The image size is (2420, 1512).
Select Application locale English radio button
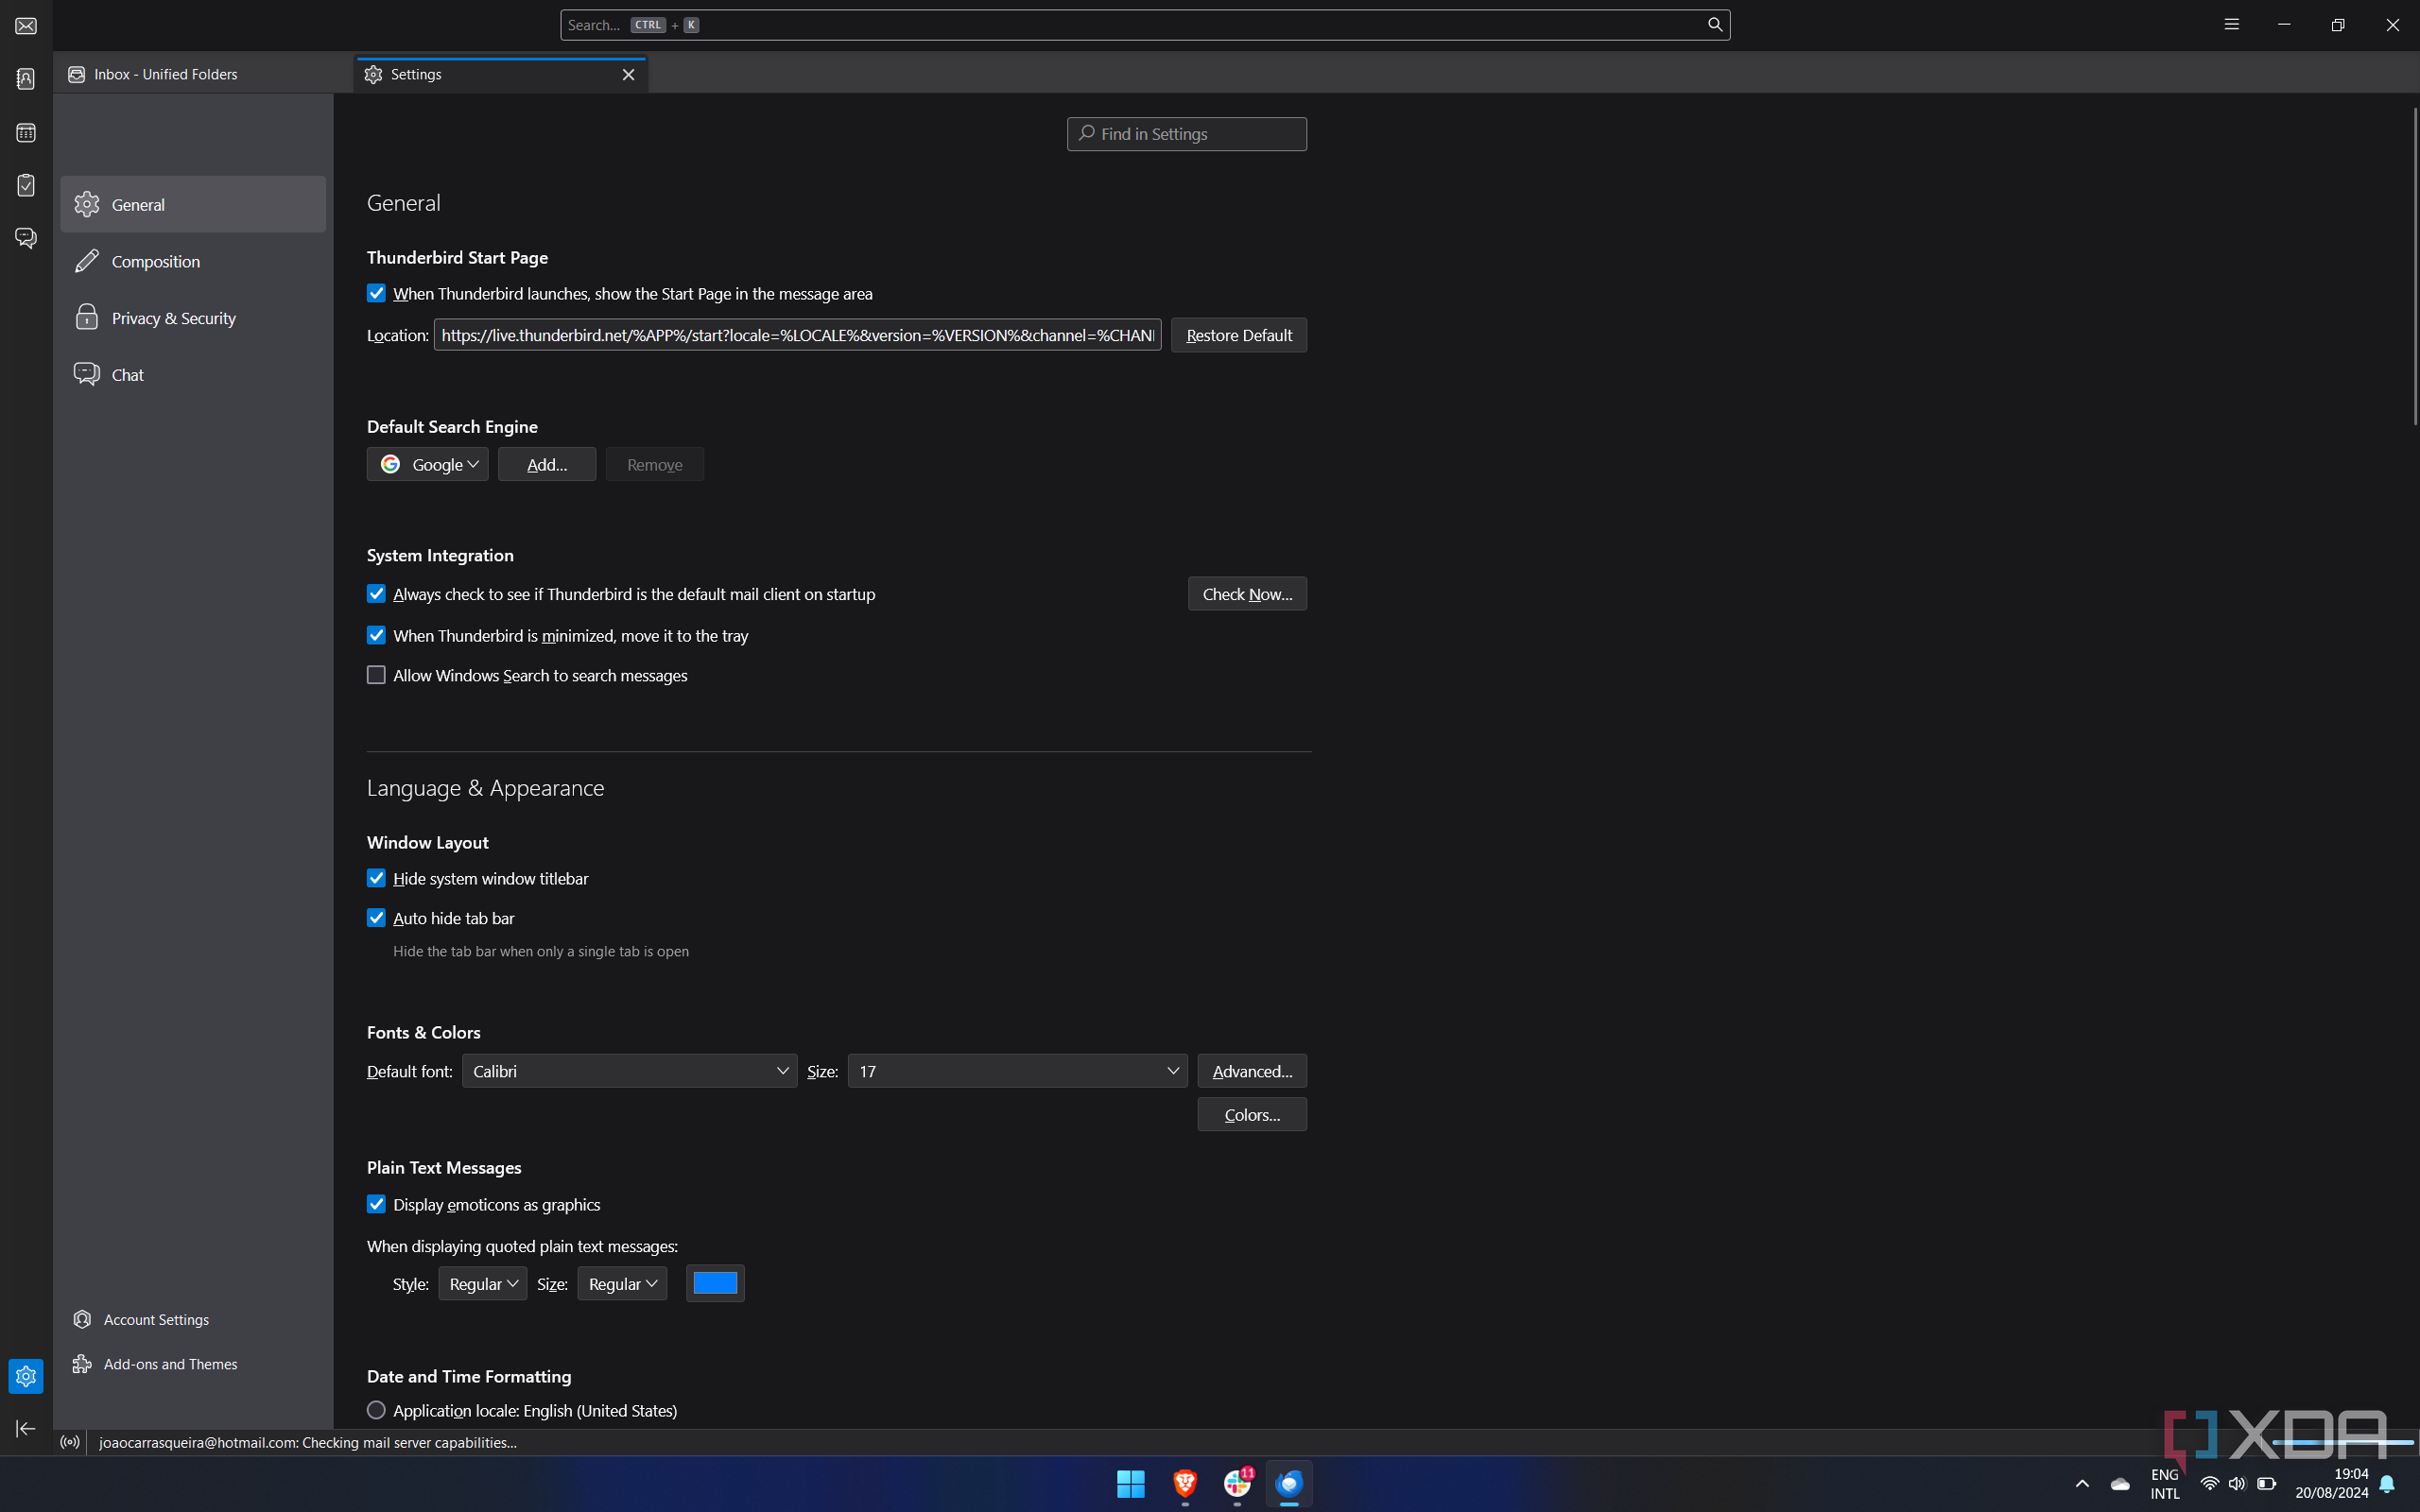coord(376,1410)
